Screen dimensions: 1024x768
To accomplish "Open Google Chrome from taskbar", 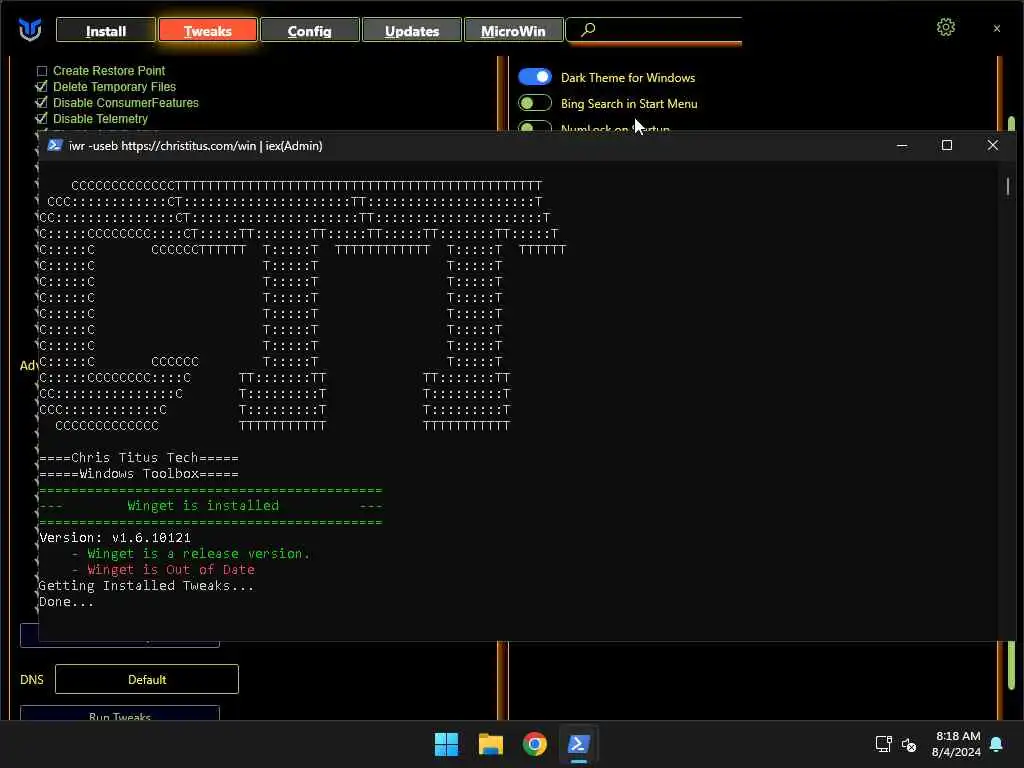I will (534, 744).
